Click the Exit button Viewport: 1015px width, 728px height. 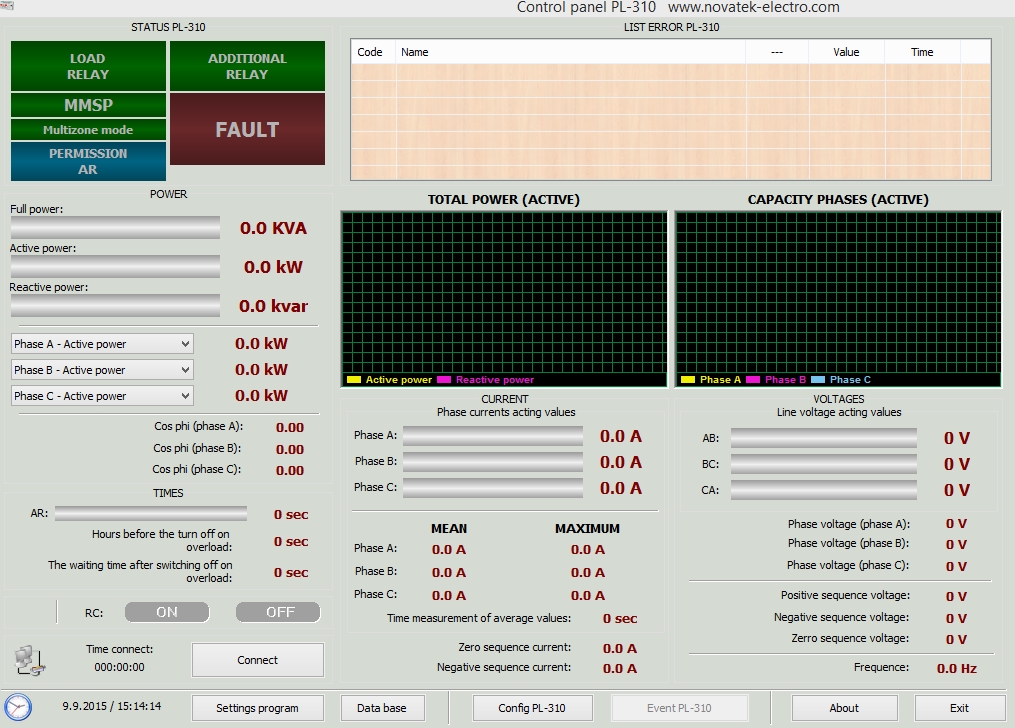(959, 708)
